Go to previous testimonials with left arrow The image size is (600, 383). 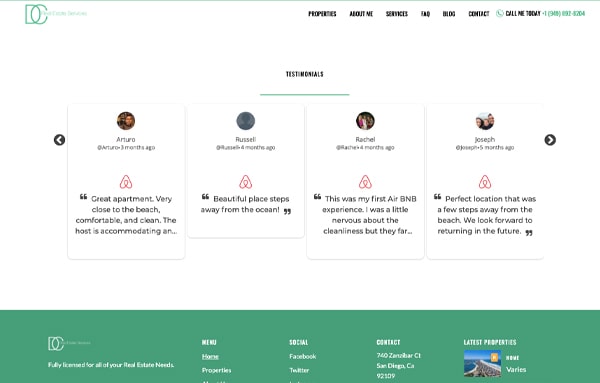[x=59, y=140]
